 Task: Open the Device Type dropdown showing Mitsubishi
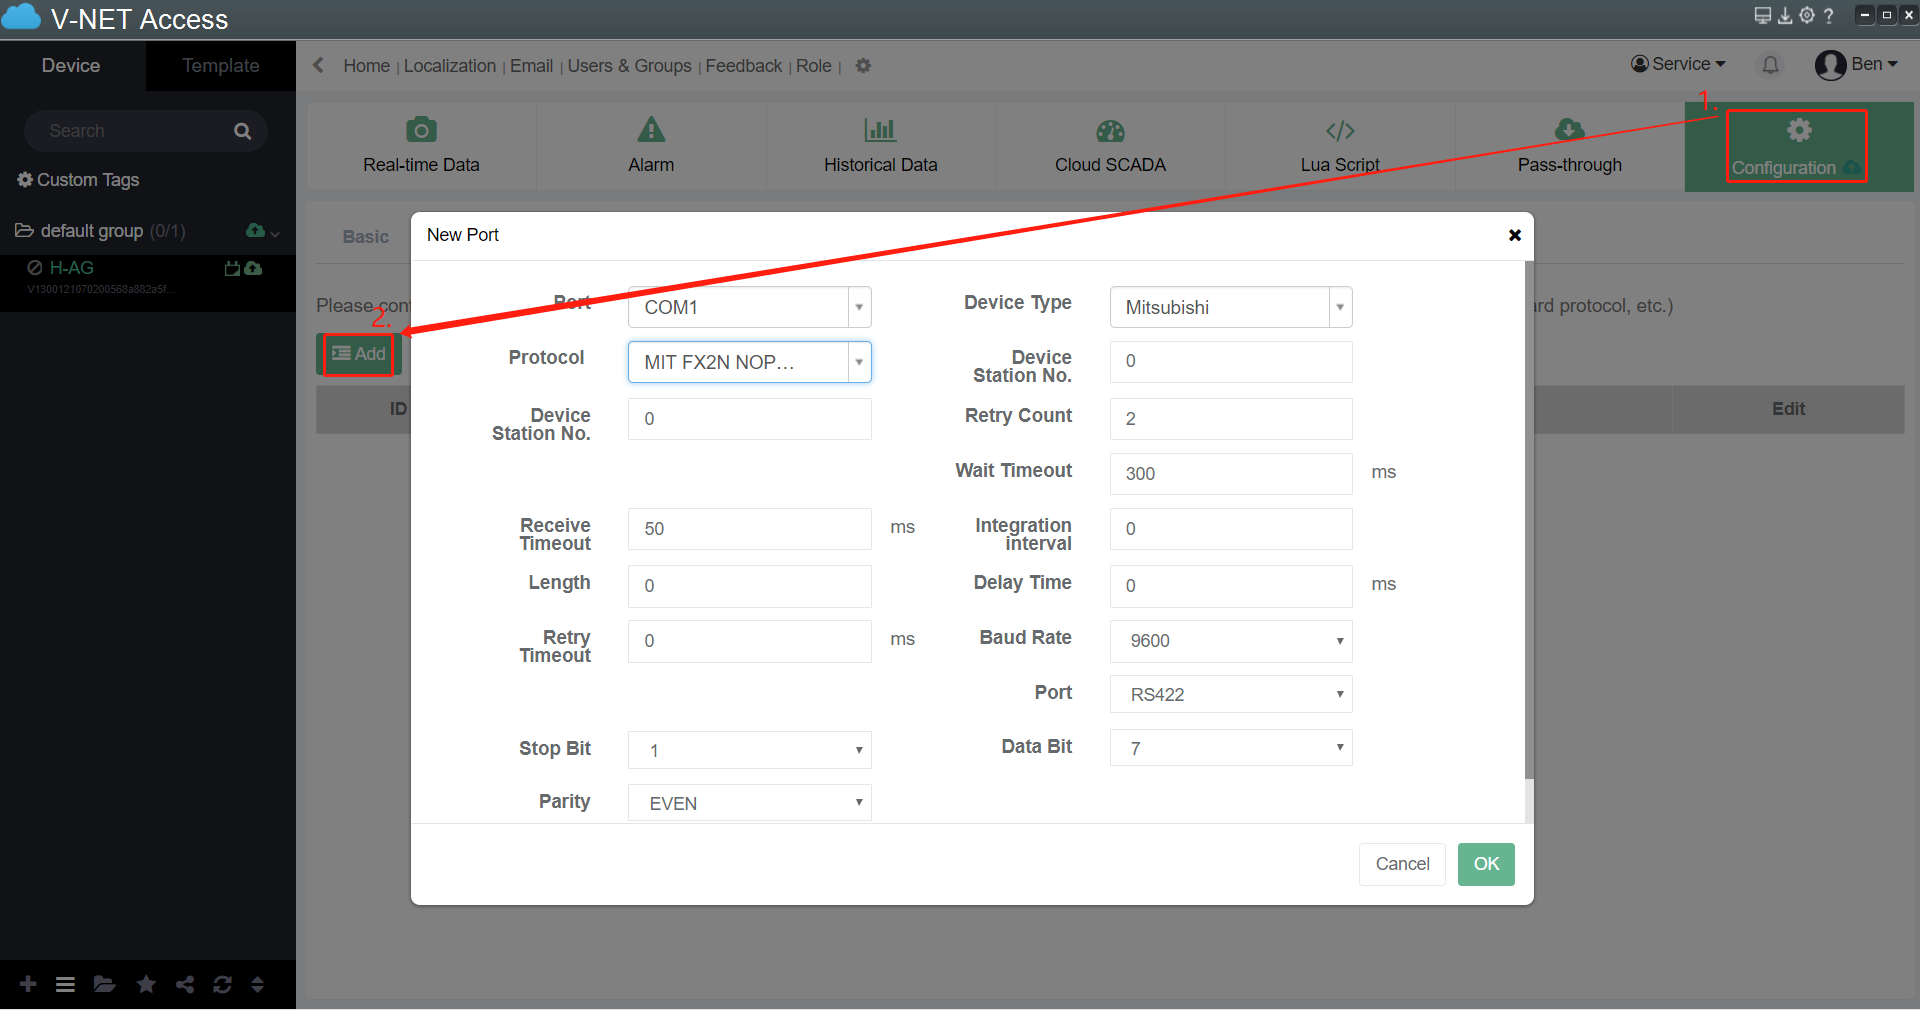point(1230,307)
